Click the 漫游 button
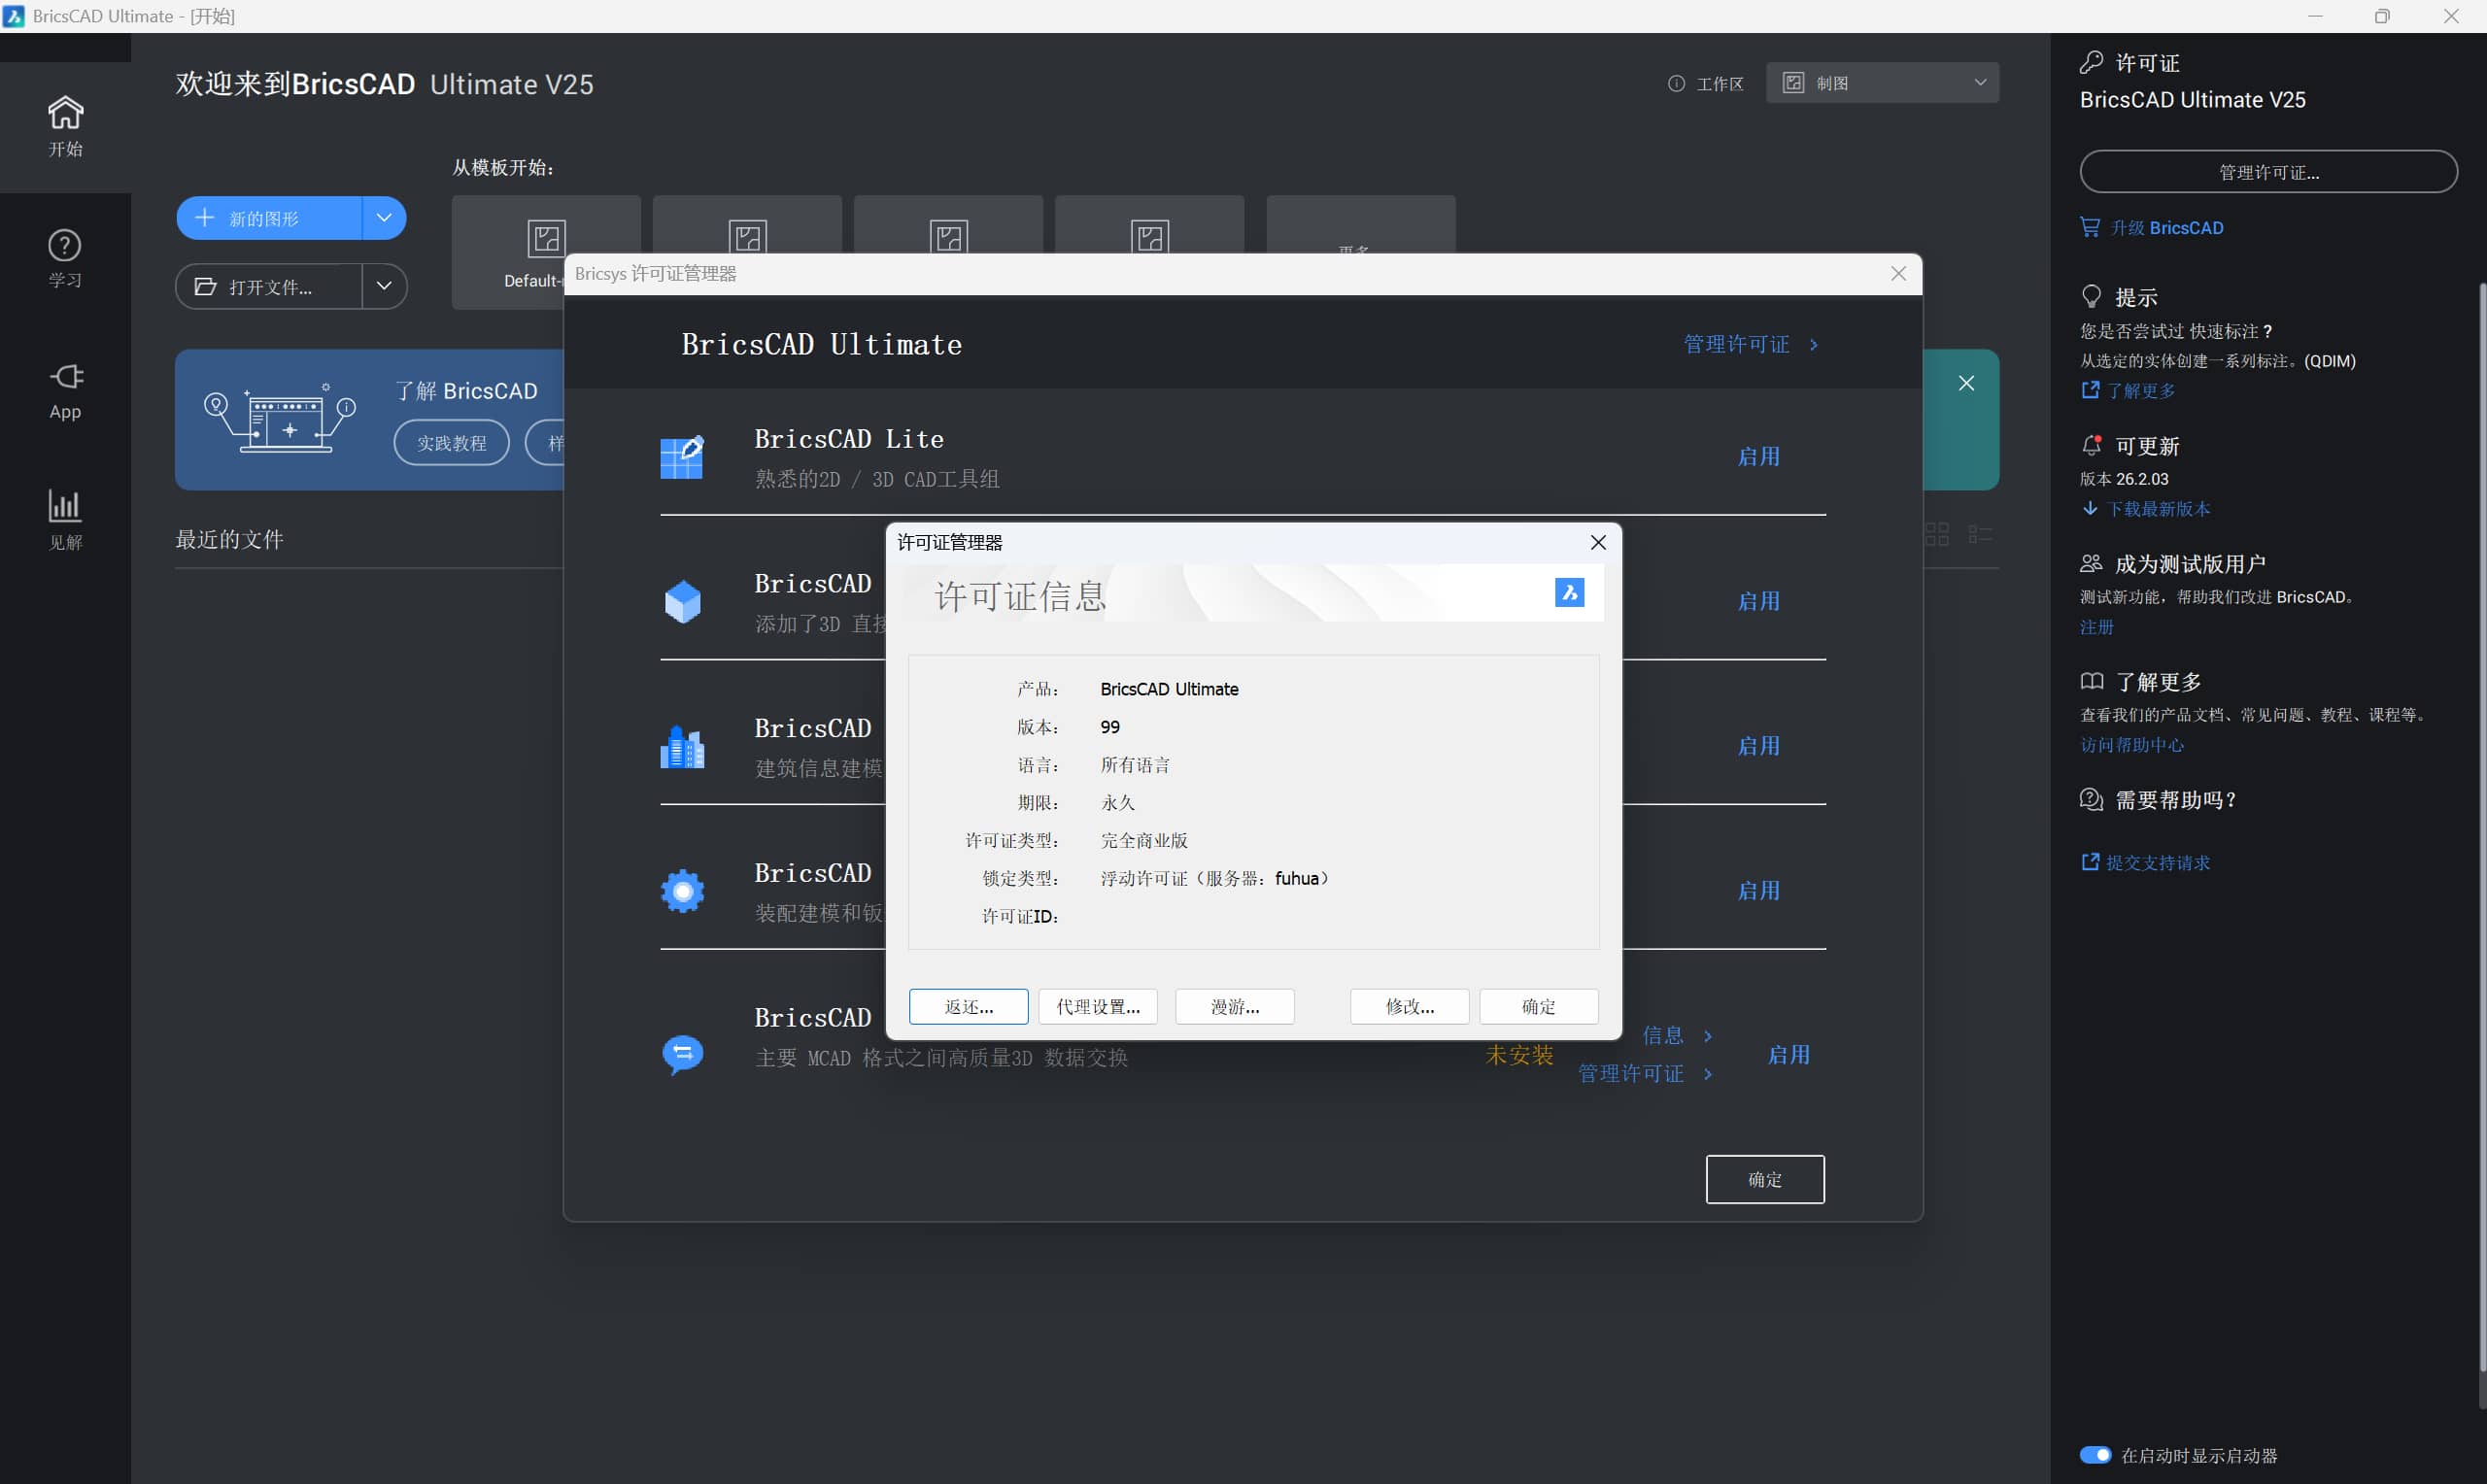The width and height of the screenshot is (2487, 1484). [x=1234, y=1006]
